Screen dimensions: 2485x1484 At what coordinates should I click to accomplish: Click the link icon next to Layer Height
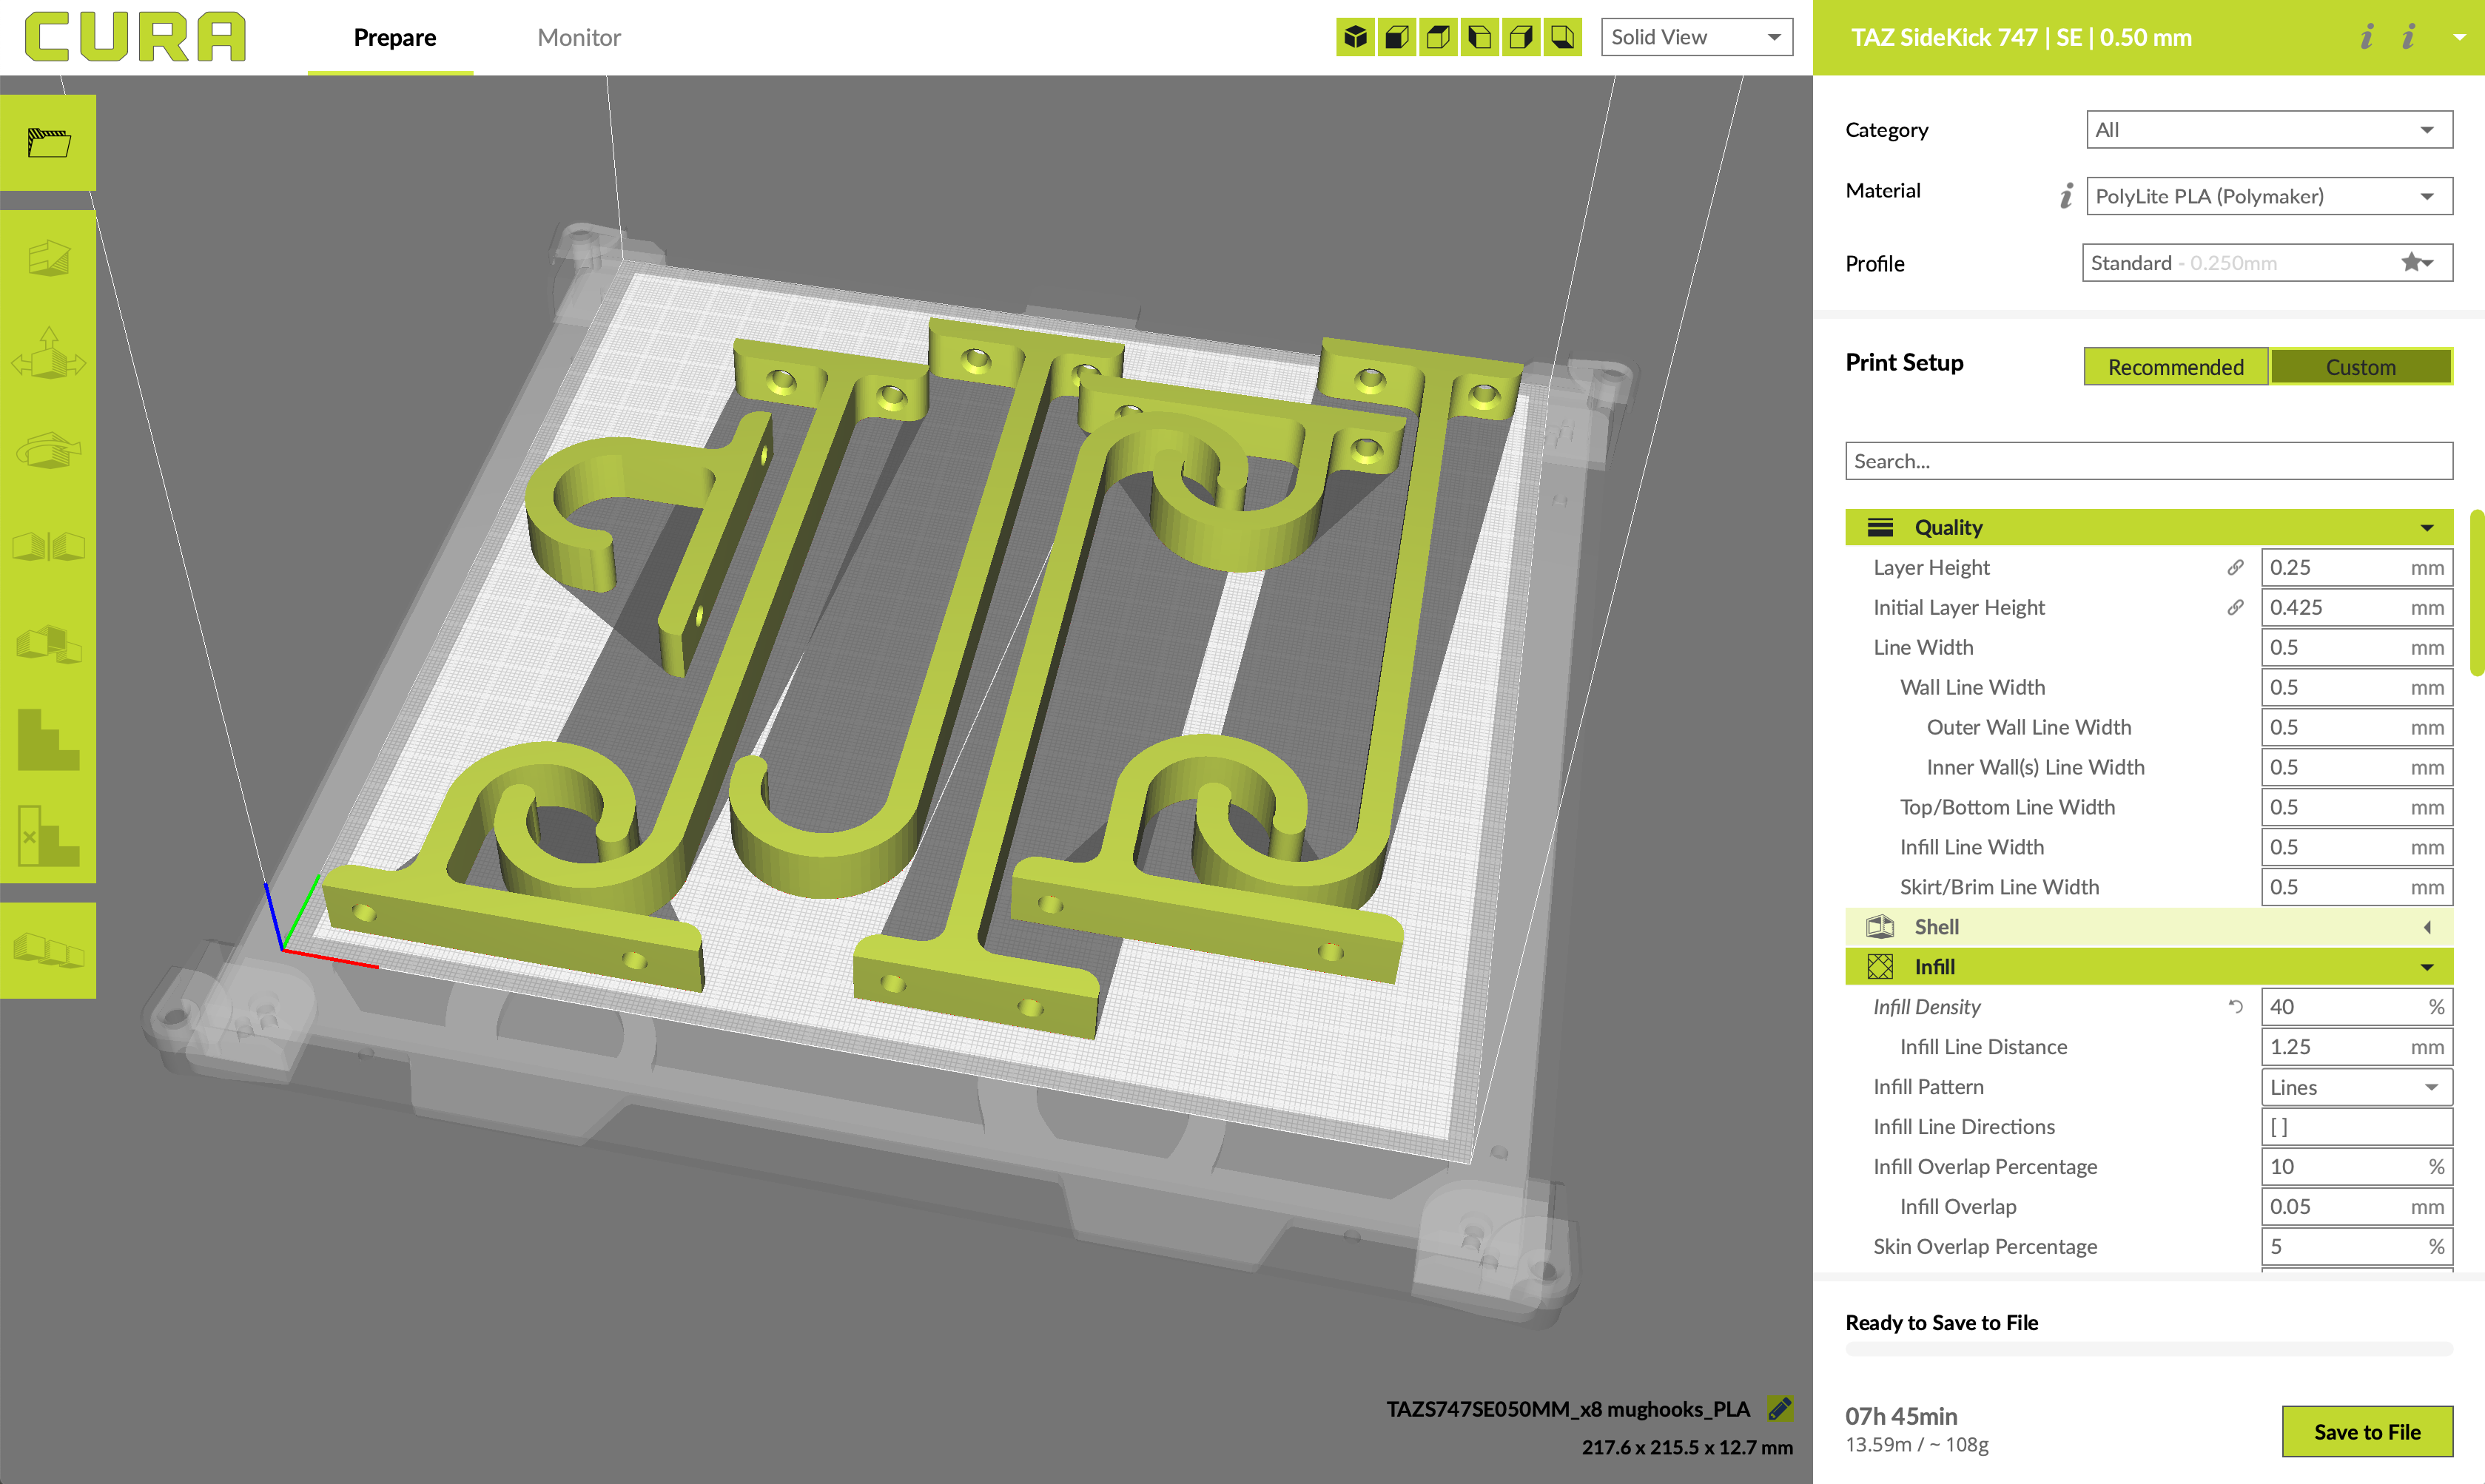pyautogui.click(x=2235, y=567)
